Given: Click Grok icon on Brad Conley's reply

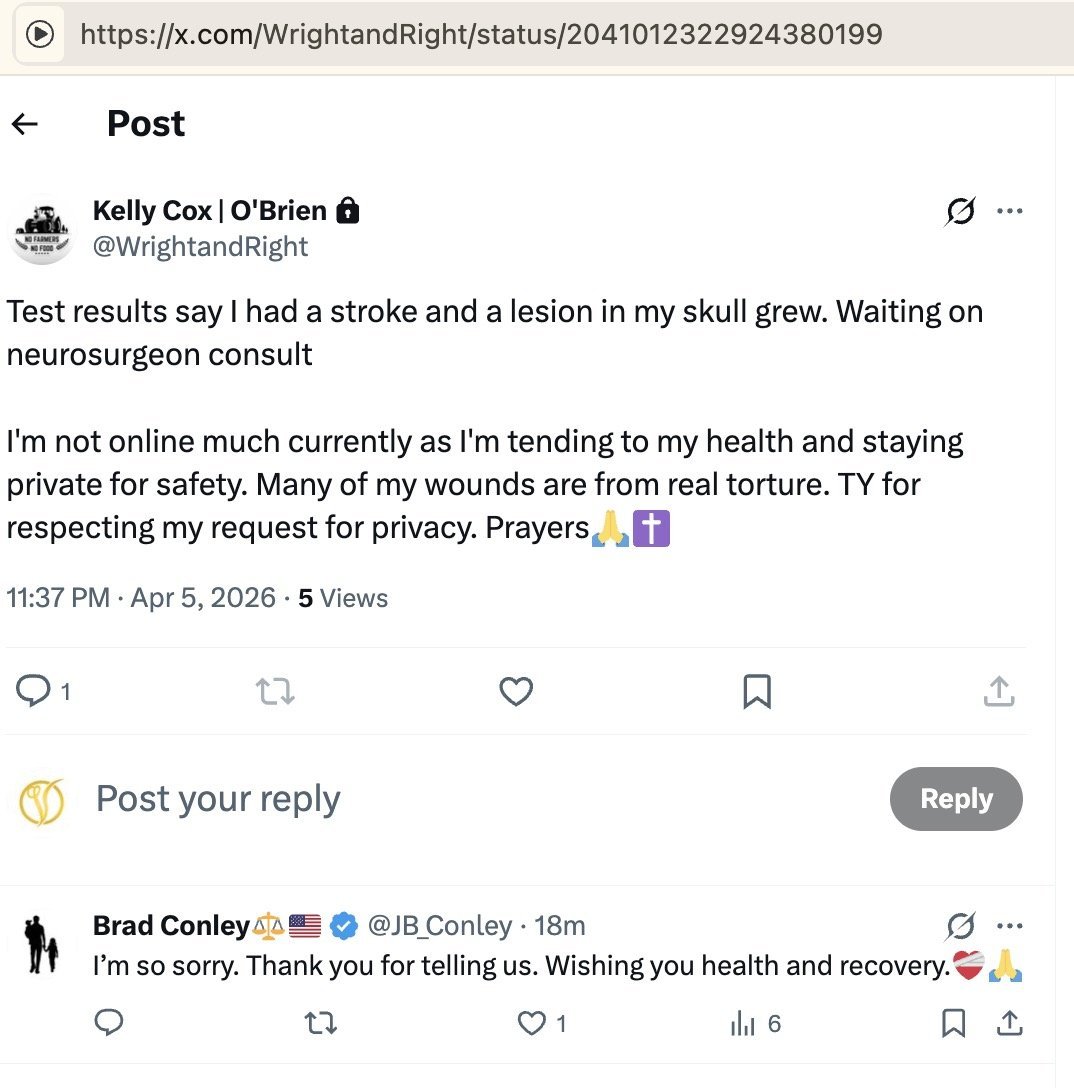Looking at the screenshot, I should 960,927.
